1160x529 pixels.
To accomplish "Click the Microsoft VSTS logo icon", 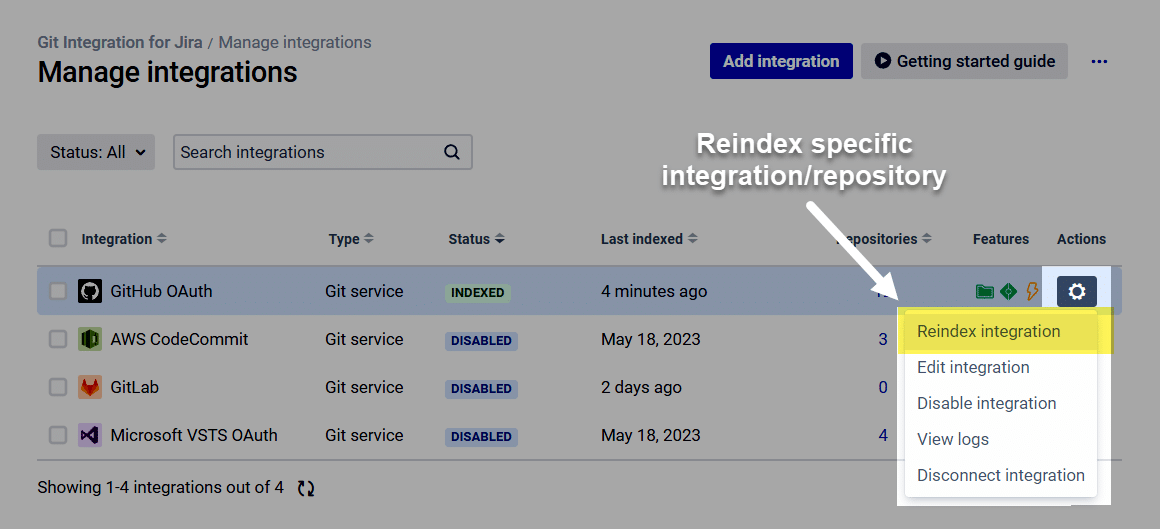I will click(90, 435).
